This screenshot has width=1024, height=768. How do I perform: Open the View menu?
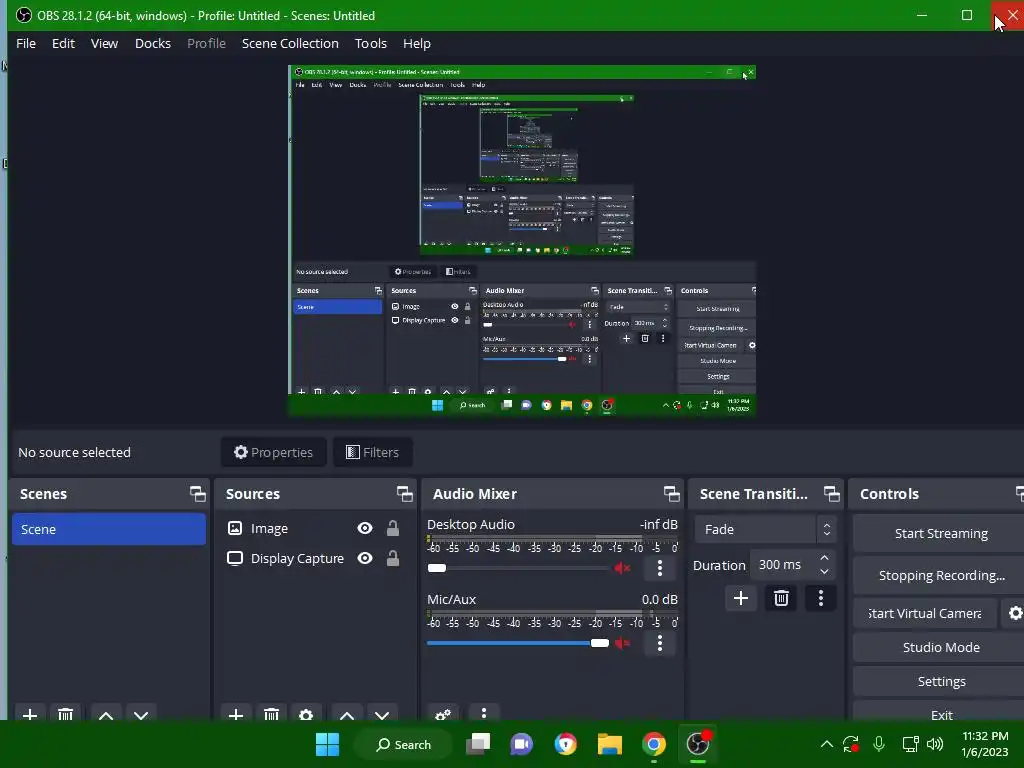tap(104, 43)
